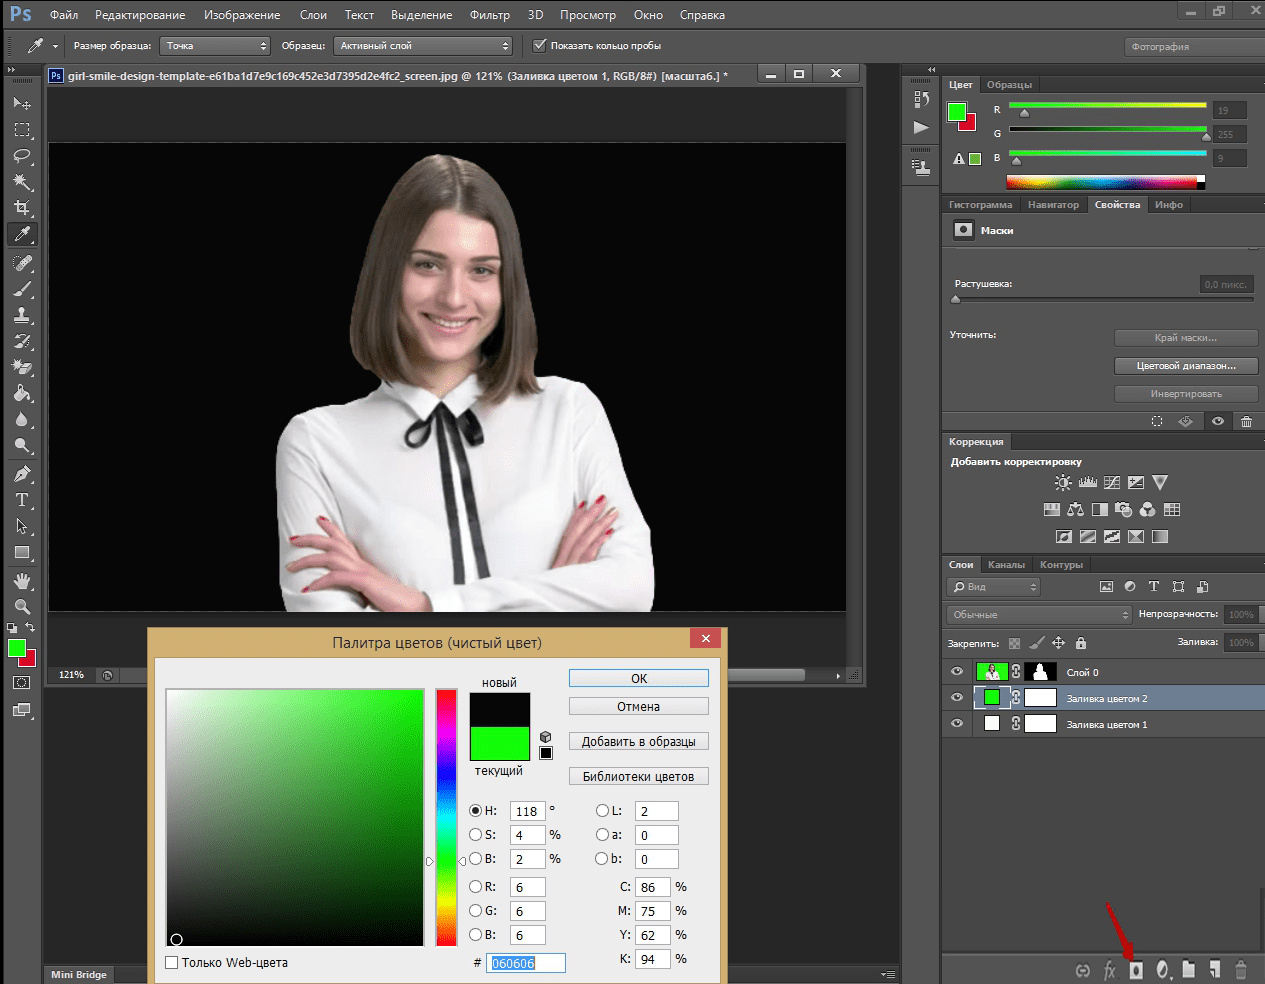Screen dimensions: 1265x984
Task: Select the Lasso tool
Action: coord(21,156)
